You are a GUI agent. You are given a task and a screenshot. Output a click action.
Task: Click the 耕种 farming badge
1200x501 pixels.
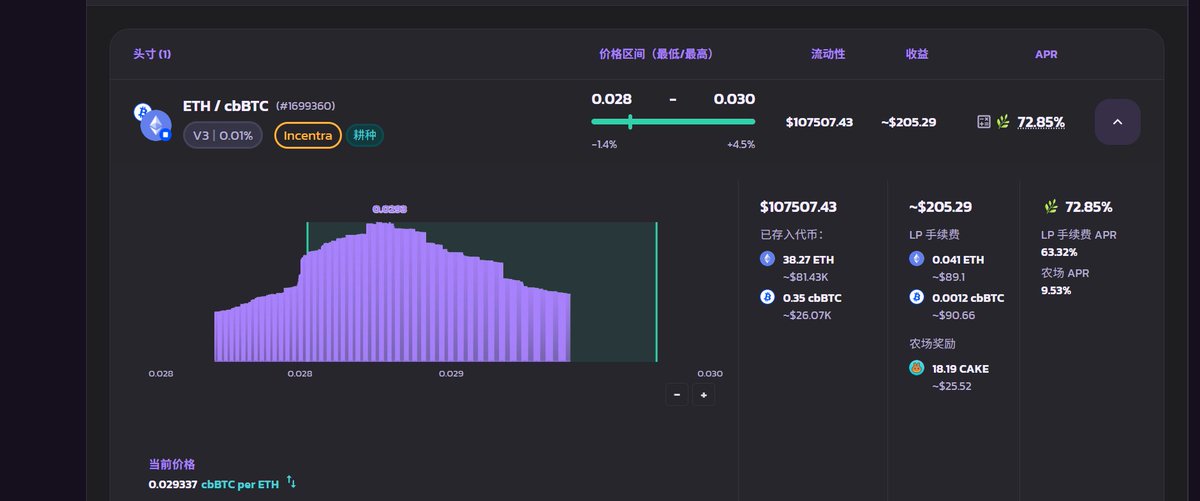pyautogui.click(x=365, y=135)
